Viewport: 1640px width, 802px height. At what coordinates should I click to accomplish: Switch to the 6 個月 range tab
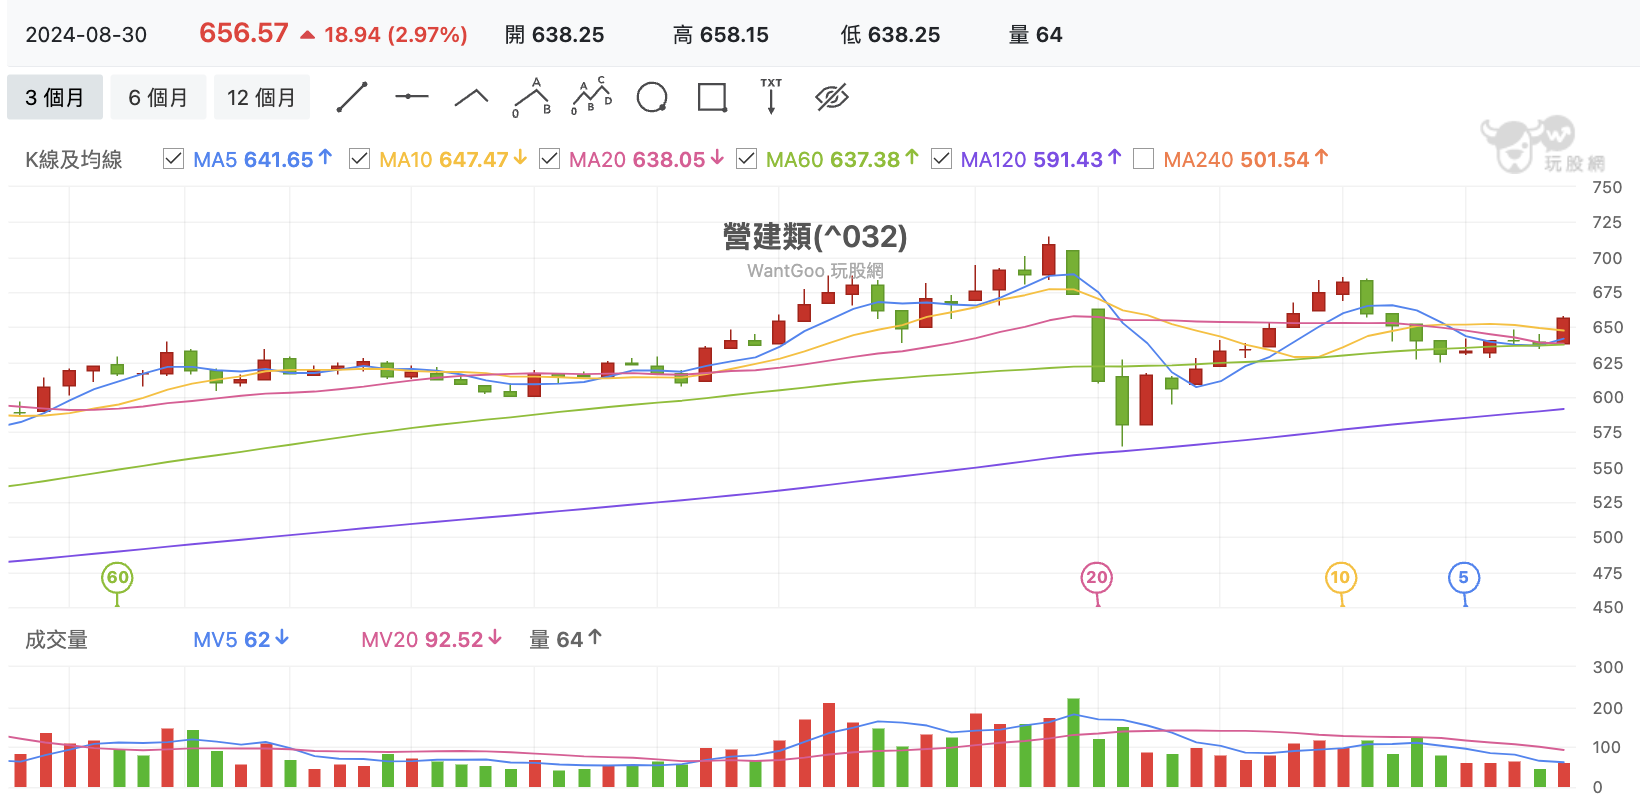pos(158,97)
